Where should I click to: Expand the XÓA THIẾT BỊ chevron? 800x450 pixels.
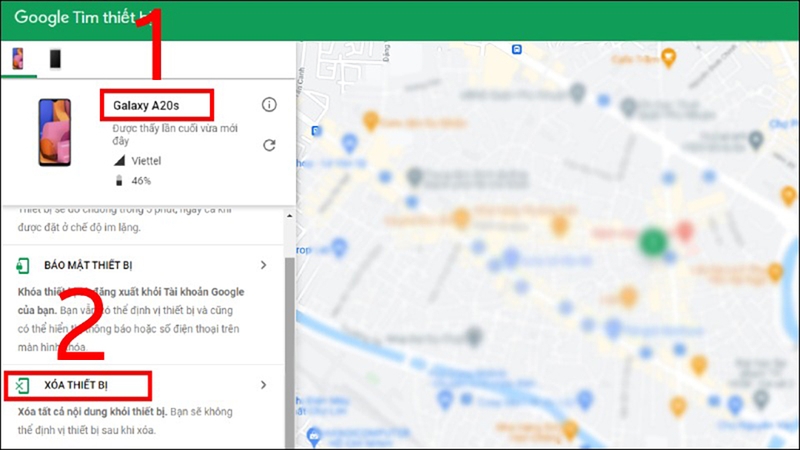(263, 385)
